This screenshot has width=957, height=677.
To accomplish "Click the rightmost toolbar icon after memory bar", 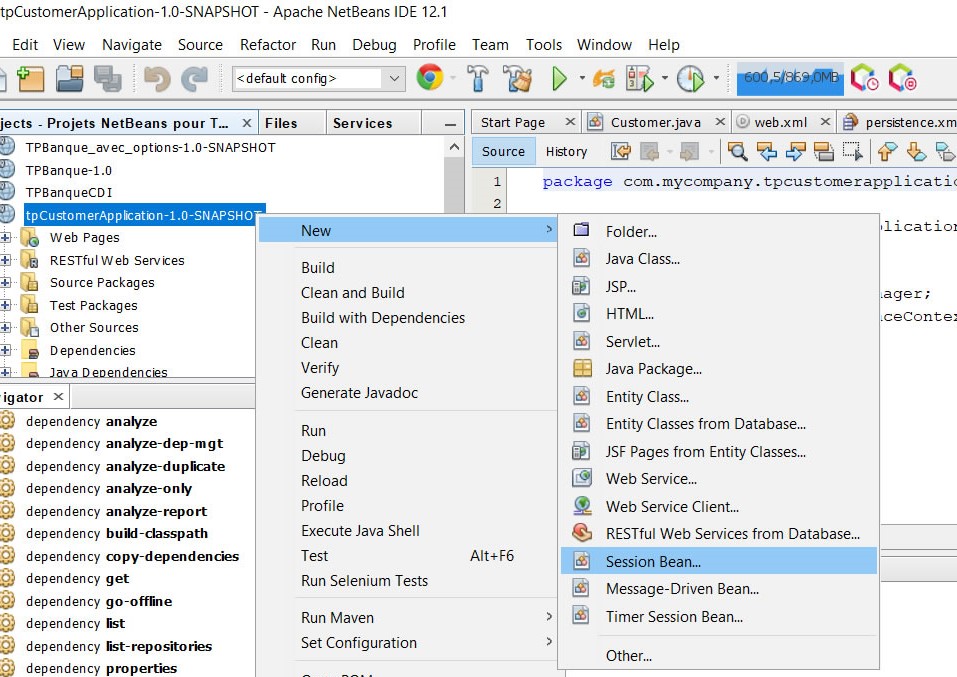I will pyautogui.click(x=903, y=78).
